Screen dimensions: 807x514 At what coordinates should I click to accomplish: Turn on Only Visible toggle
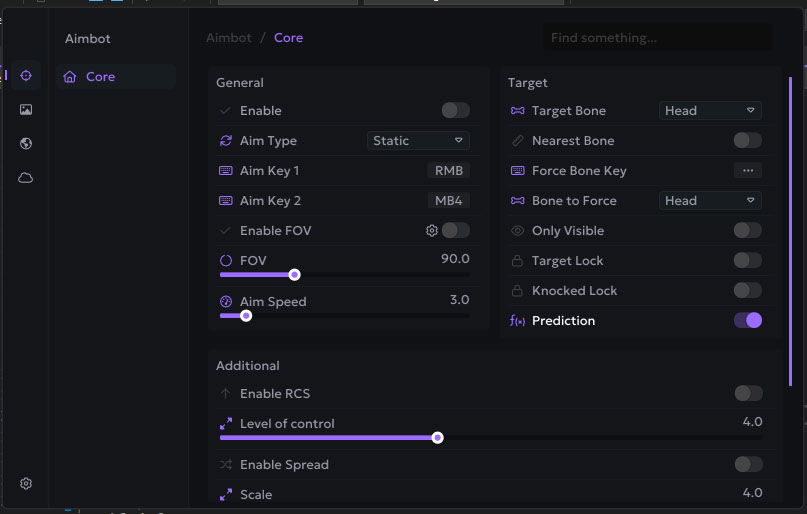click(x=747, y=231)
